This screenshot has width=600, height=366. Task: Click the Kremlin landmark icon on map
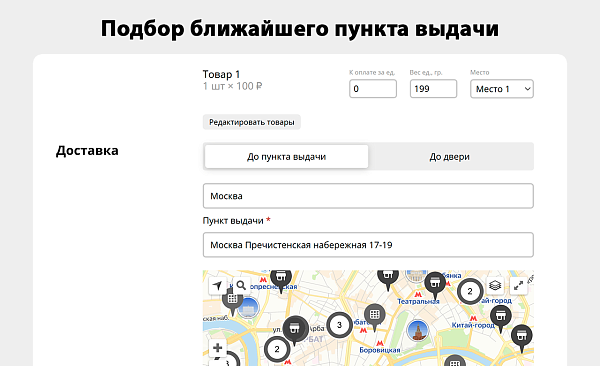point(418,330)
